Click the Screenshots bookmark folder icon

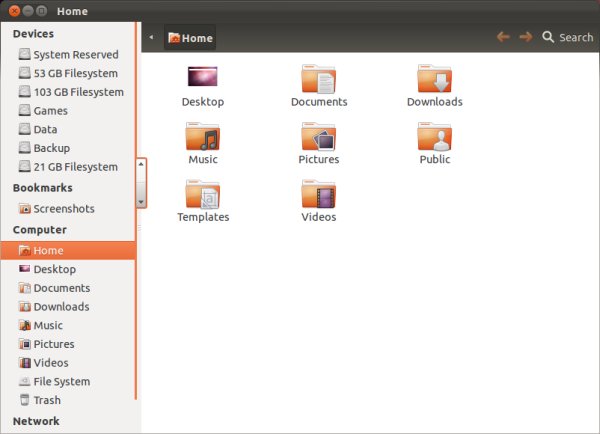point(24,209)
